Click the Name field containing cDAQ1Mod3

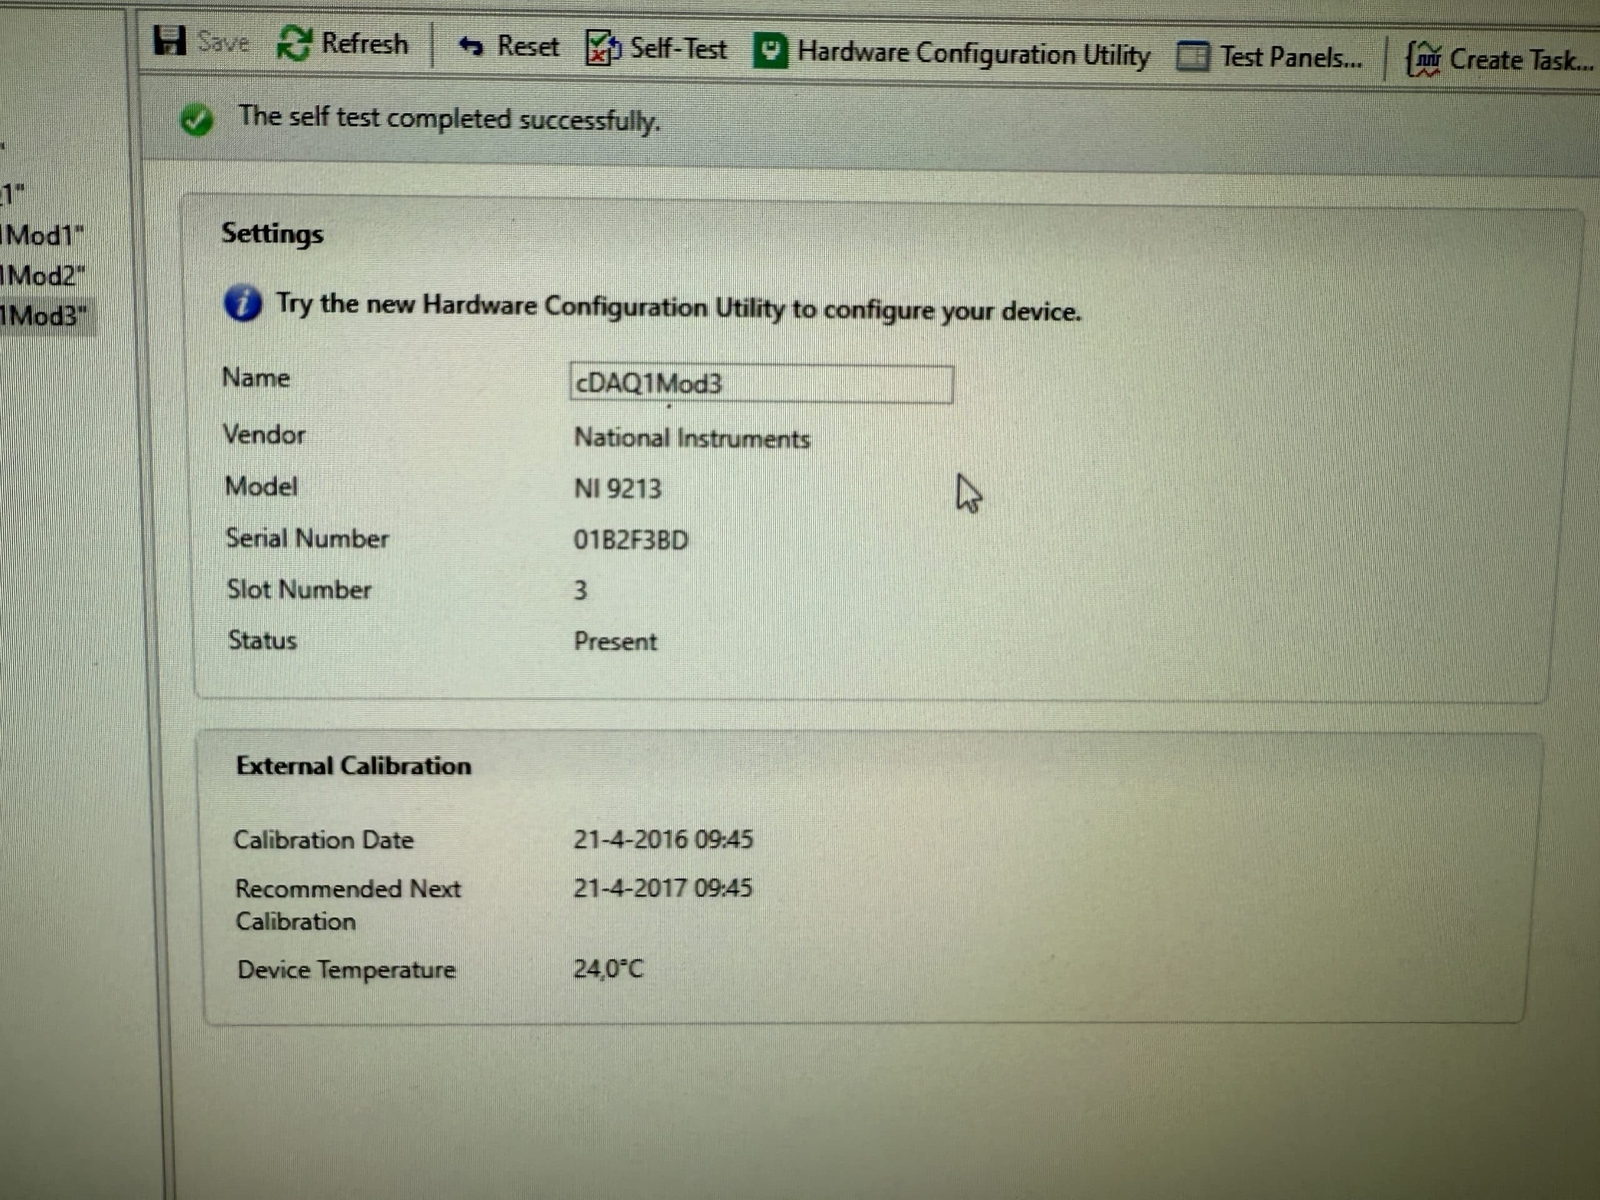(x=761, y=384)
